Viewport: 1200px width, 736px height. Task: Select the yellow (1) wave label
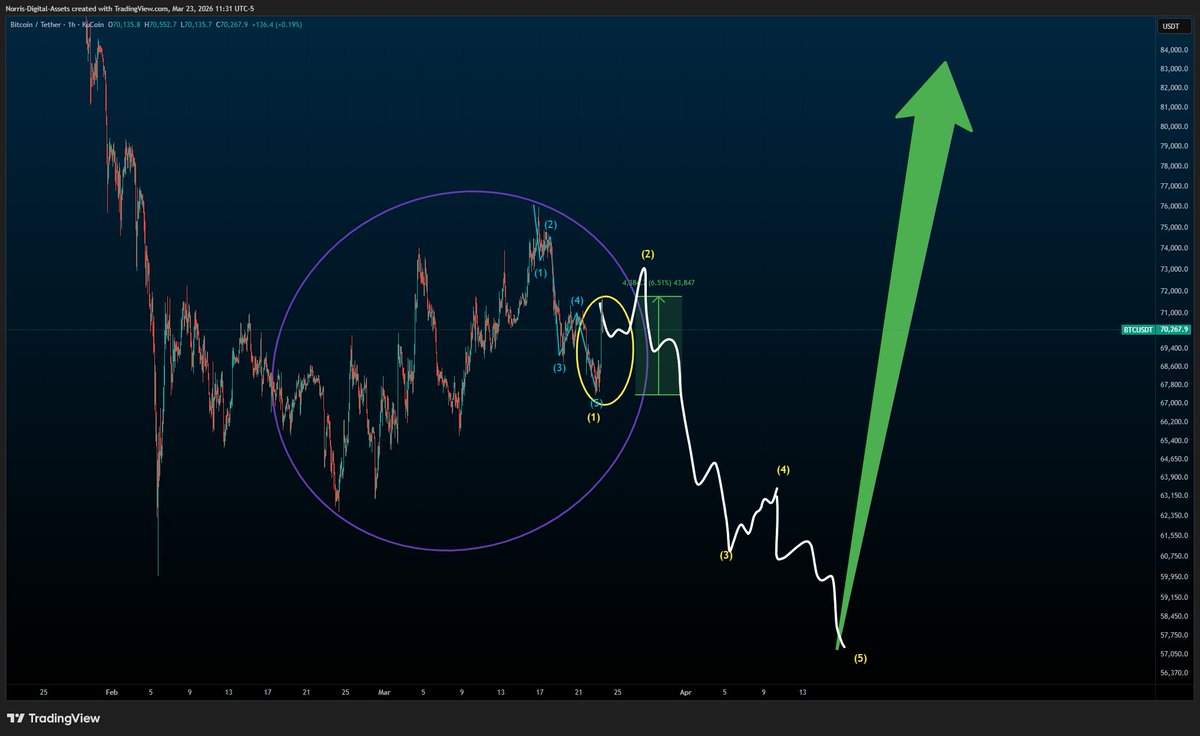[x=593, y=417]
